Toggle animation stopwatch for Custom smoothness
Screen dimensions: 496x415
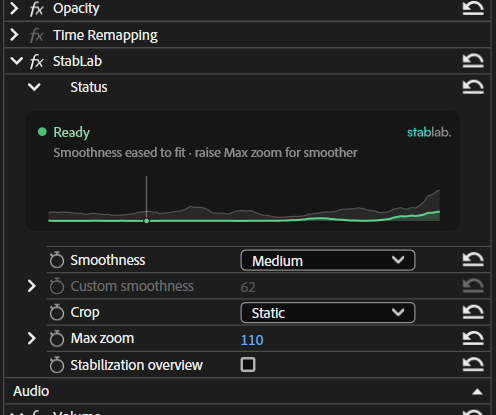tap(57, 286)
